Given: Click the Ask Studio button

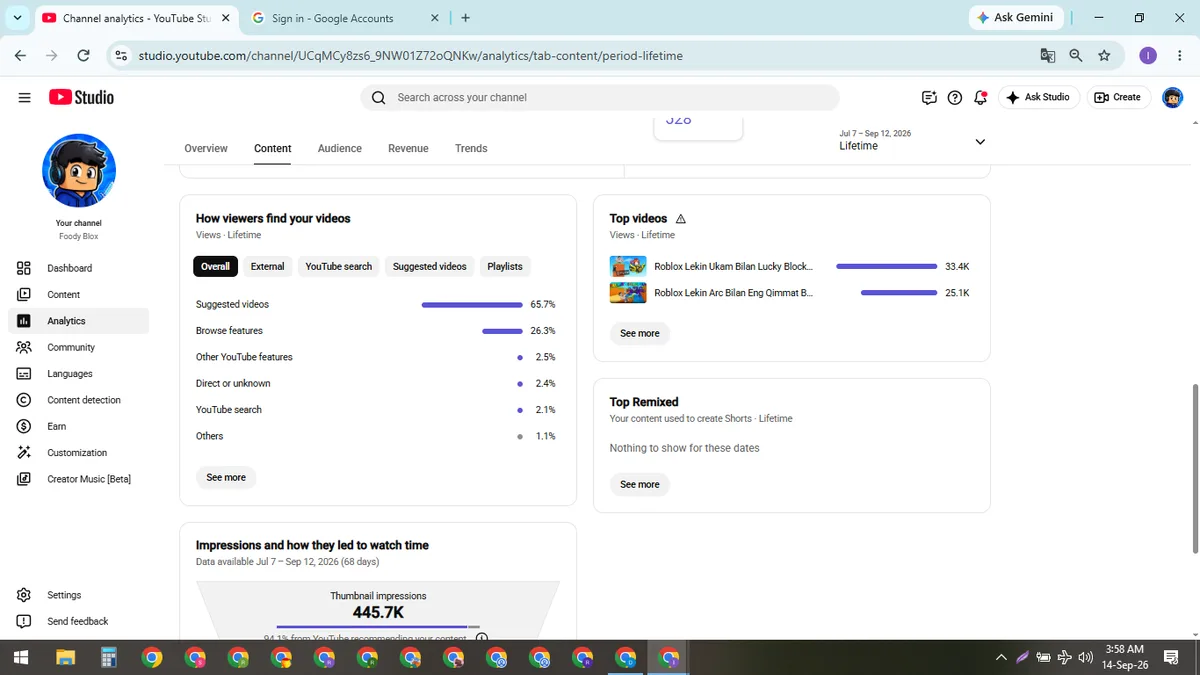Looking at the screenshot, I should 1038,97.
